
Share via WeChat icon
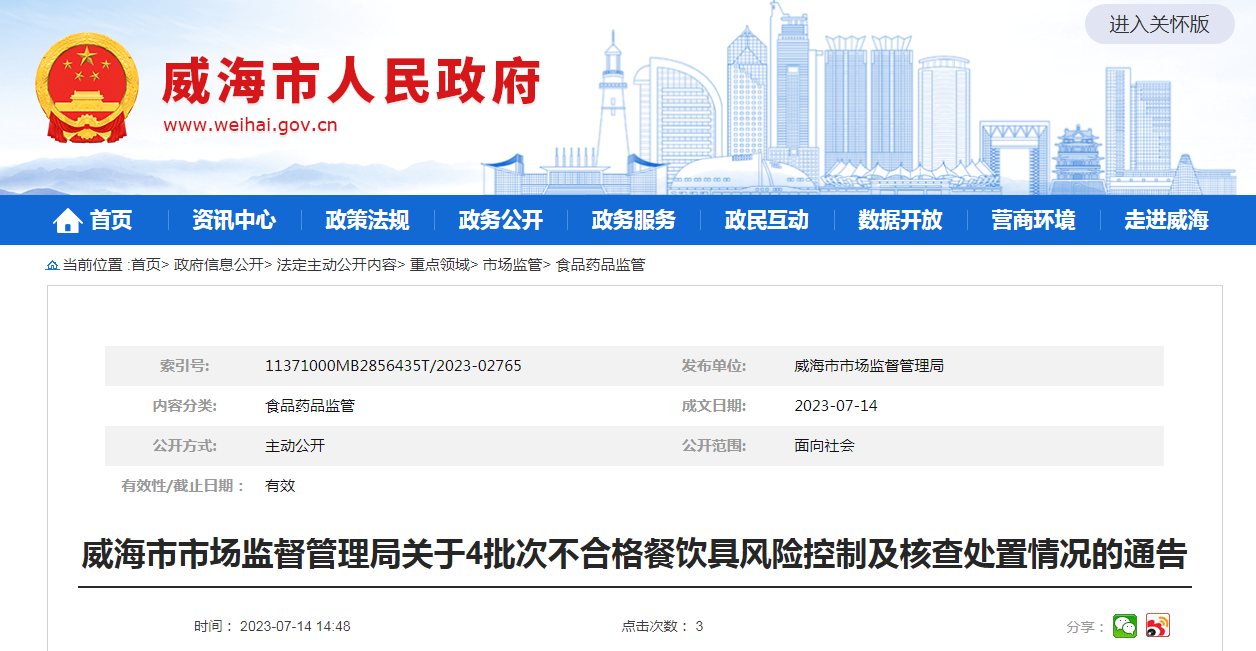[1125, 626]
